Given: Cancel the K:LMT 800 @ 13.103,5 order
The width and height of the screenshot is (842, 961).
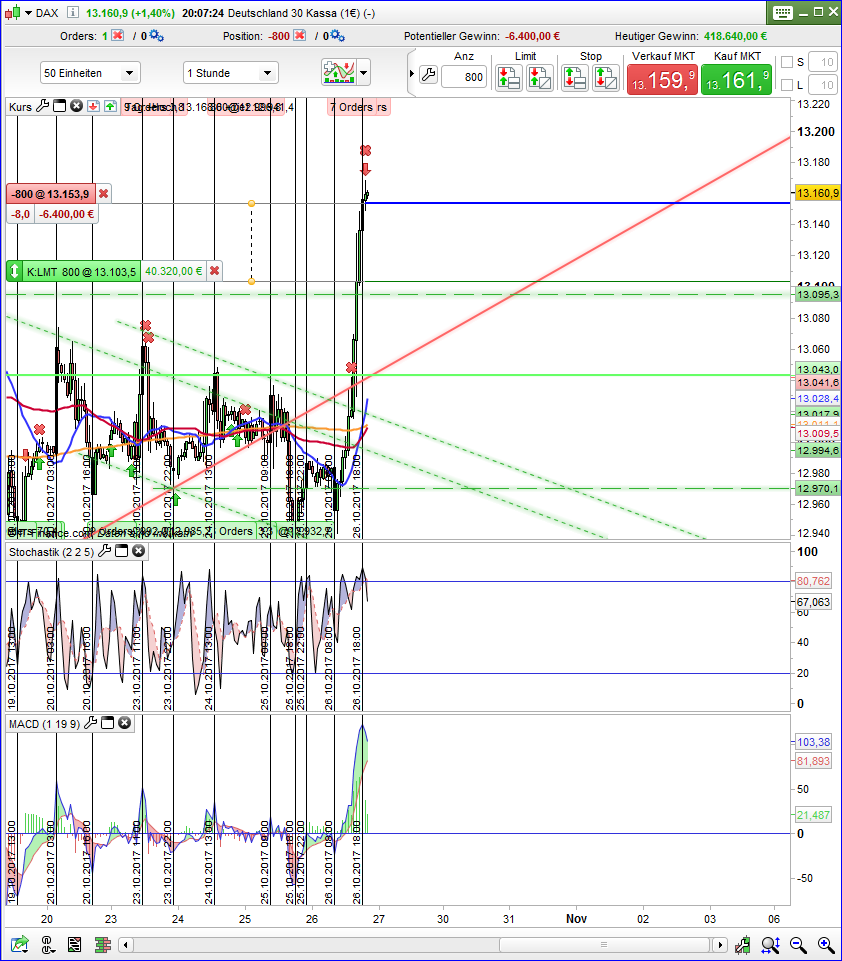Looking at the screenshot, I should (214, 271).
